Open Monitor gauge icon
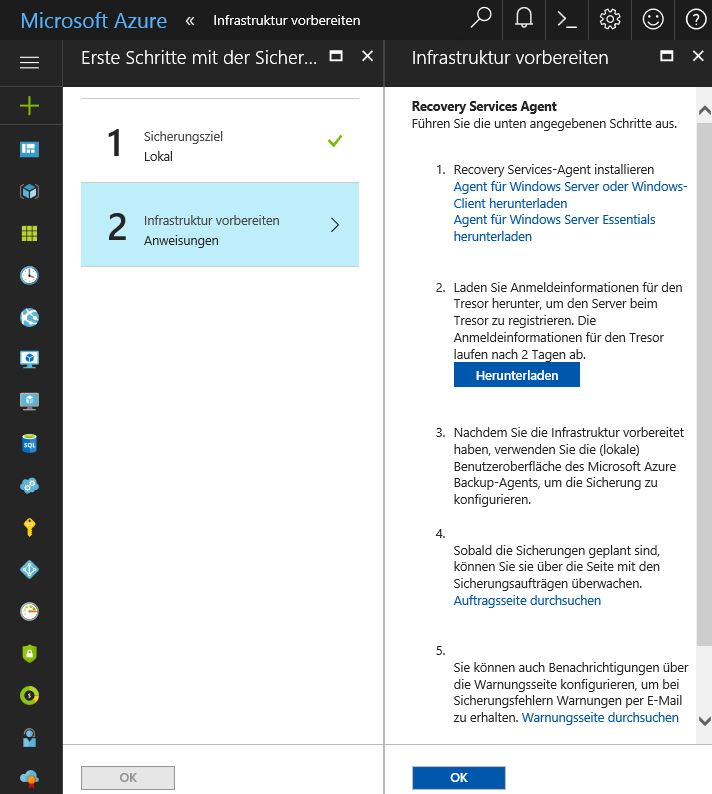The image size is (712, 794). (29, 612)
